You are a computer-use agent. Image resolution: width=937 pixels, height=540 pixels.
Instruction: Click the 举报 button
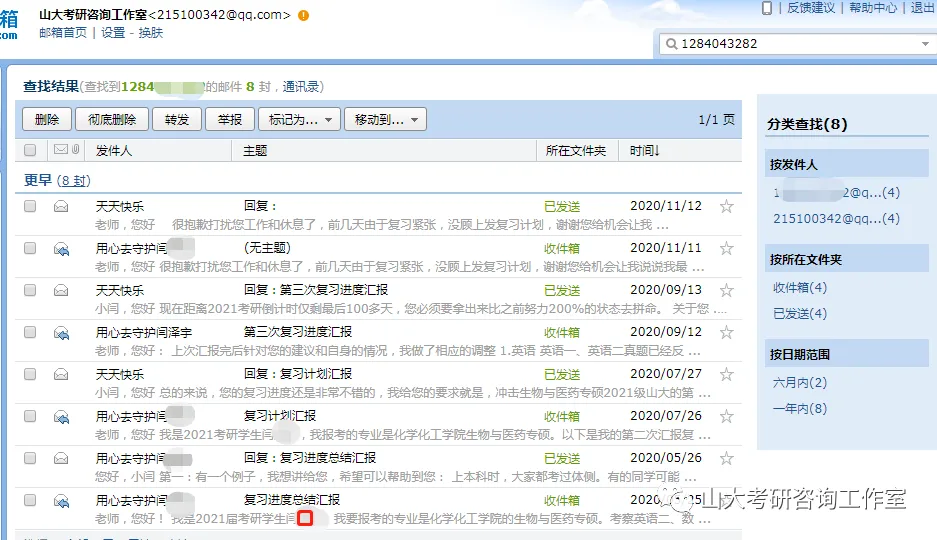pyautogui.click(x=230, y=119)
